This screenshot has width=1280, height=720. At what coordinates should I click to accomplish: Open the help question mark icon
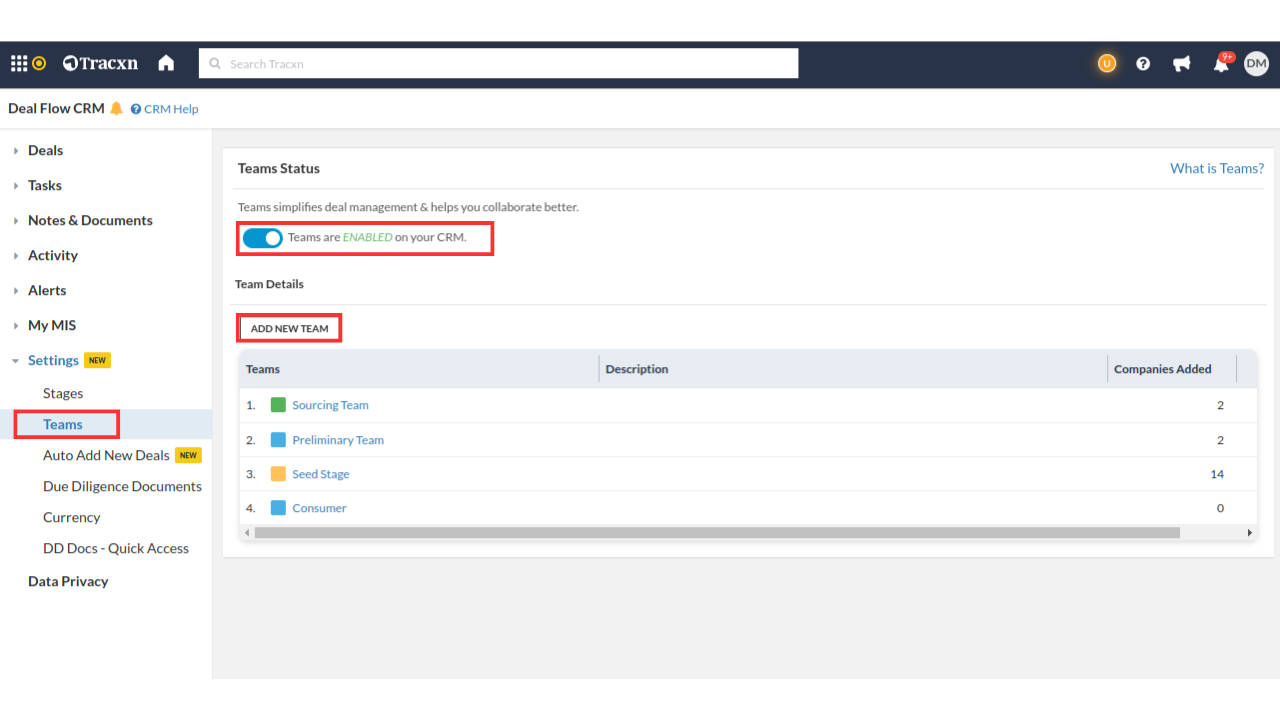coord(1143,64)
